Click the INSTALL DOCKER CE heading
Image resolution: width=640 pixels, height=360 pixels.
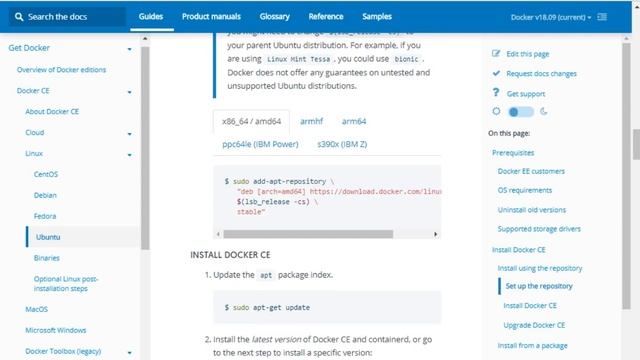(x=230, y=255)
